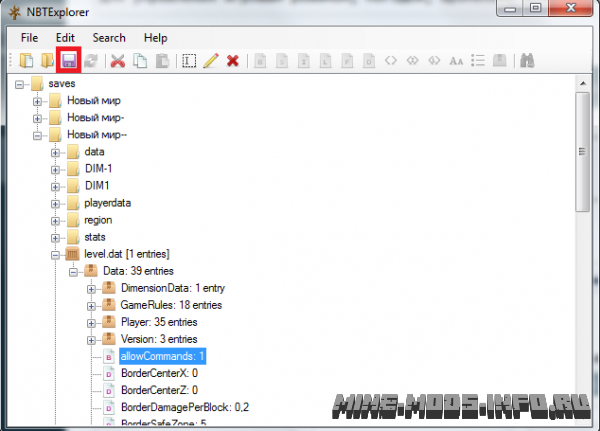Select the BorderCenterX: 0 tag
This screenshot has width=600, height=431.
pos(159,373)
